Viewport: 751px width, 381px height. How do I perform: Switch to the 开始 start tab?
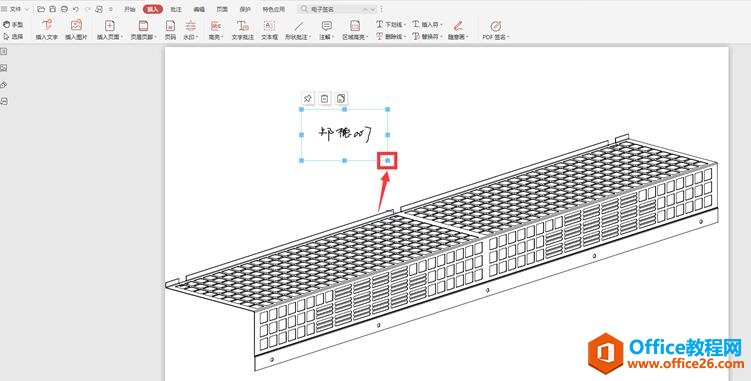[x=129, y=9]
